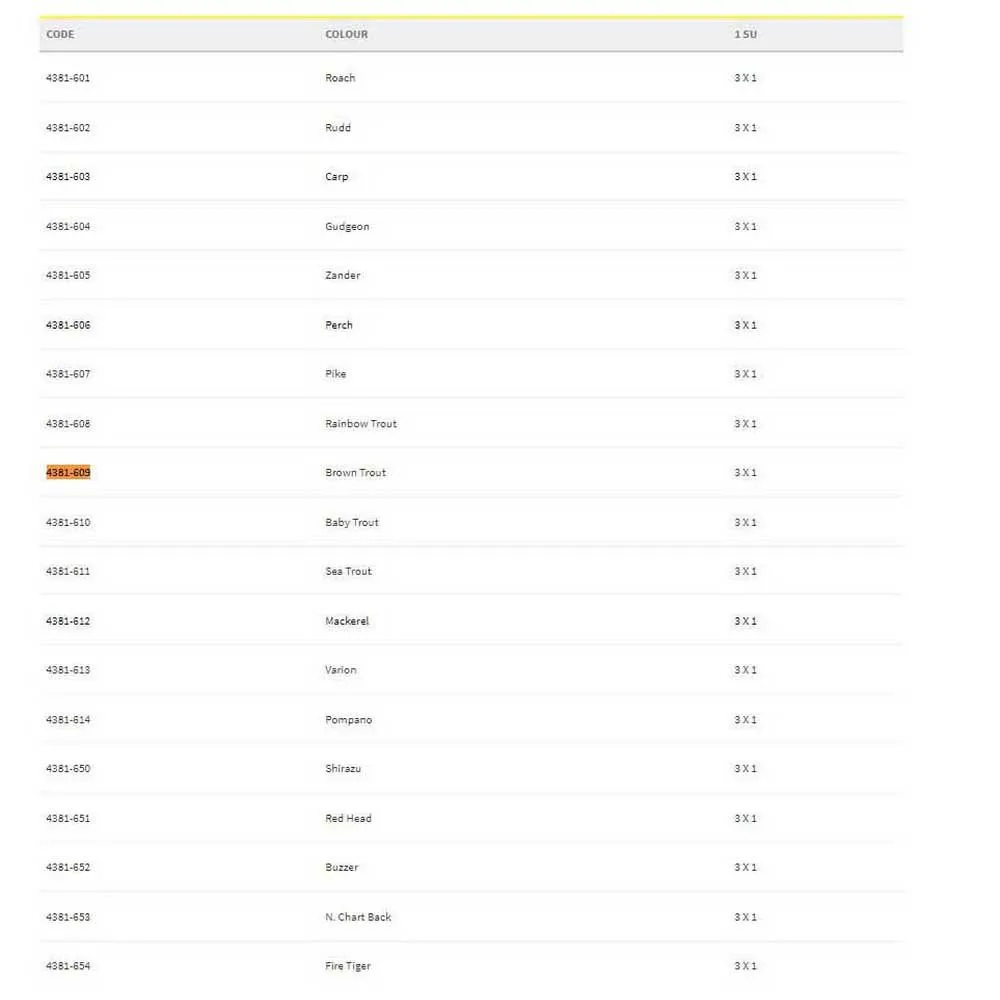Choose the Pompano colour row

tap(348, 720)
